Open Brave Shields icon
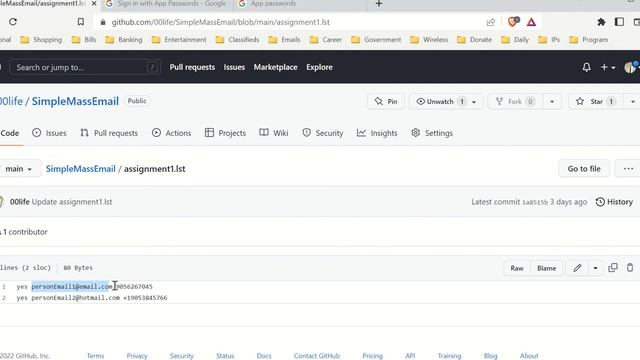The width and height of the screenshot is (640, 360). tap(513, 22)
